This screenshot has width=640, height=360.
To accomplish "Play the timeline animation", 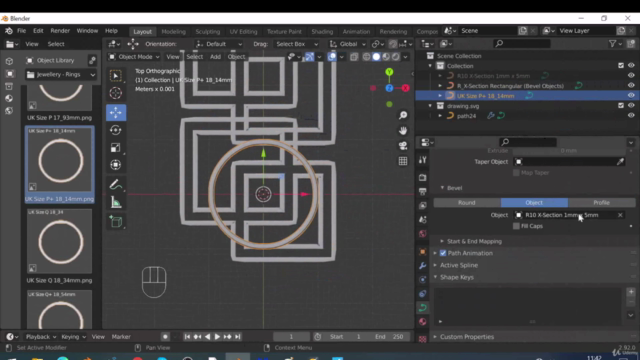I will (x=217, y=337).
